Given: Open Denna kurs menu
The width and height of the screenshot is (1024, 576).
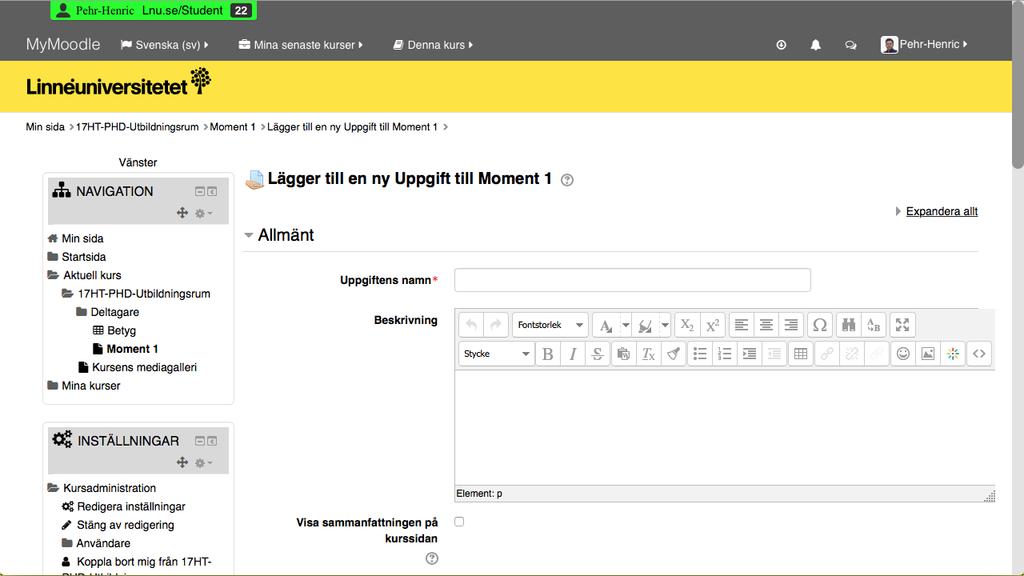Looking at the screenshot, I should point(433,44).
